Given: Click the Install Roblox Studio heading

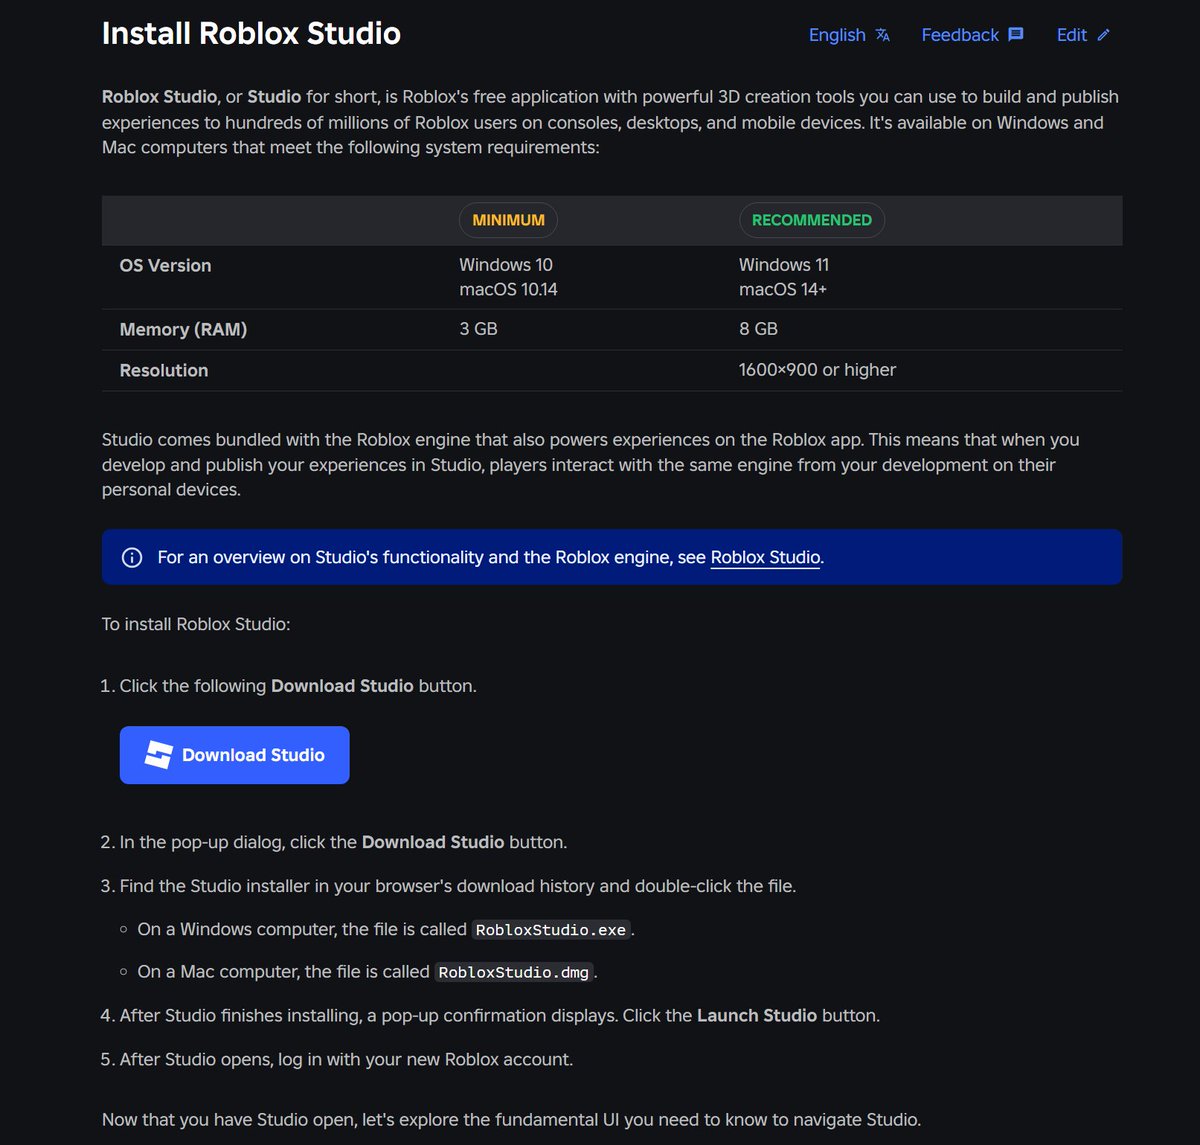Looking at the screenshot, I should [x=251, y=33].
